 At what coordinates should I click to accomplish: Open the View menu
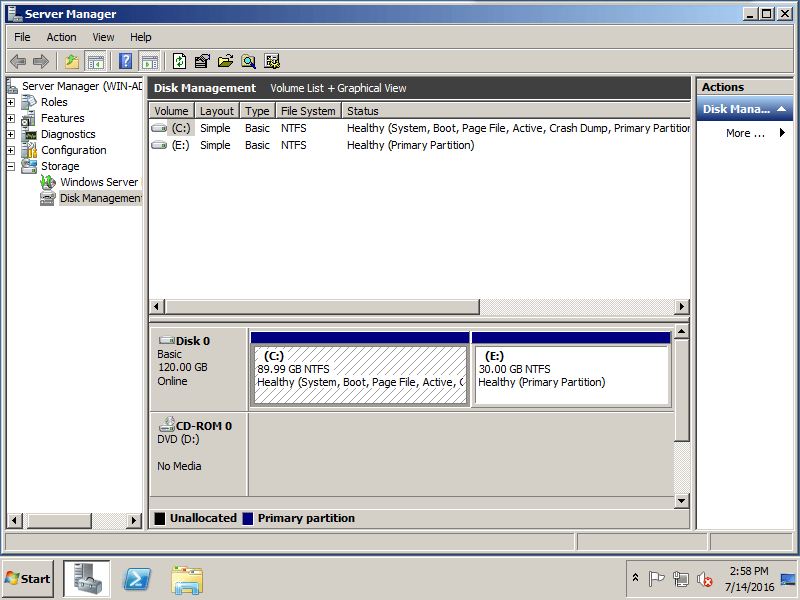click(x=103, y=37)
